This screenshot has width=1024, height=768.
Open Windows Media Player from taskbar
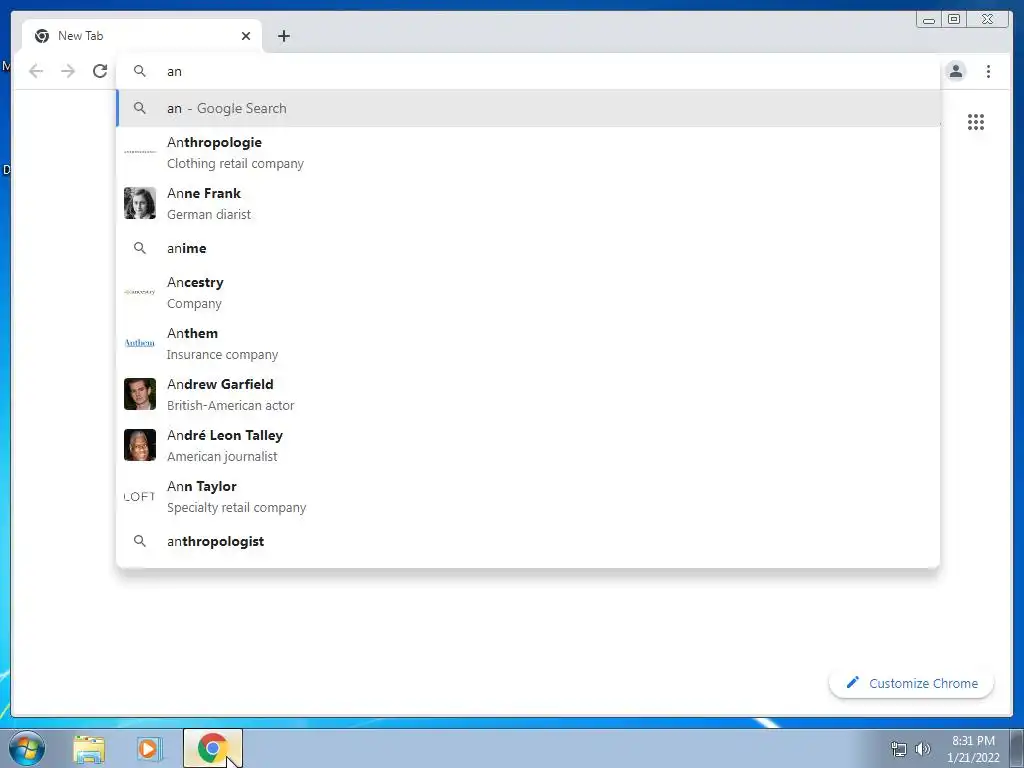[148, 749]
